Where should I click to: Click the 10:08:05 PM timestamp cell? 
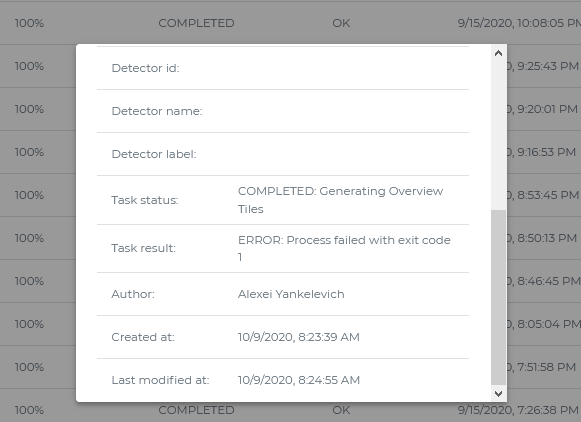tap(519, 23)
